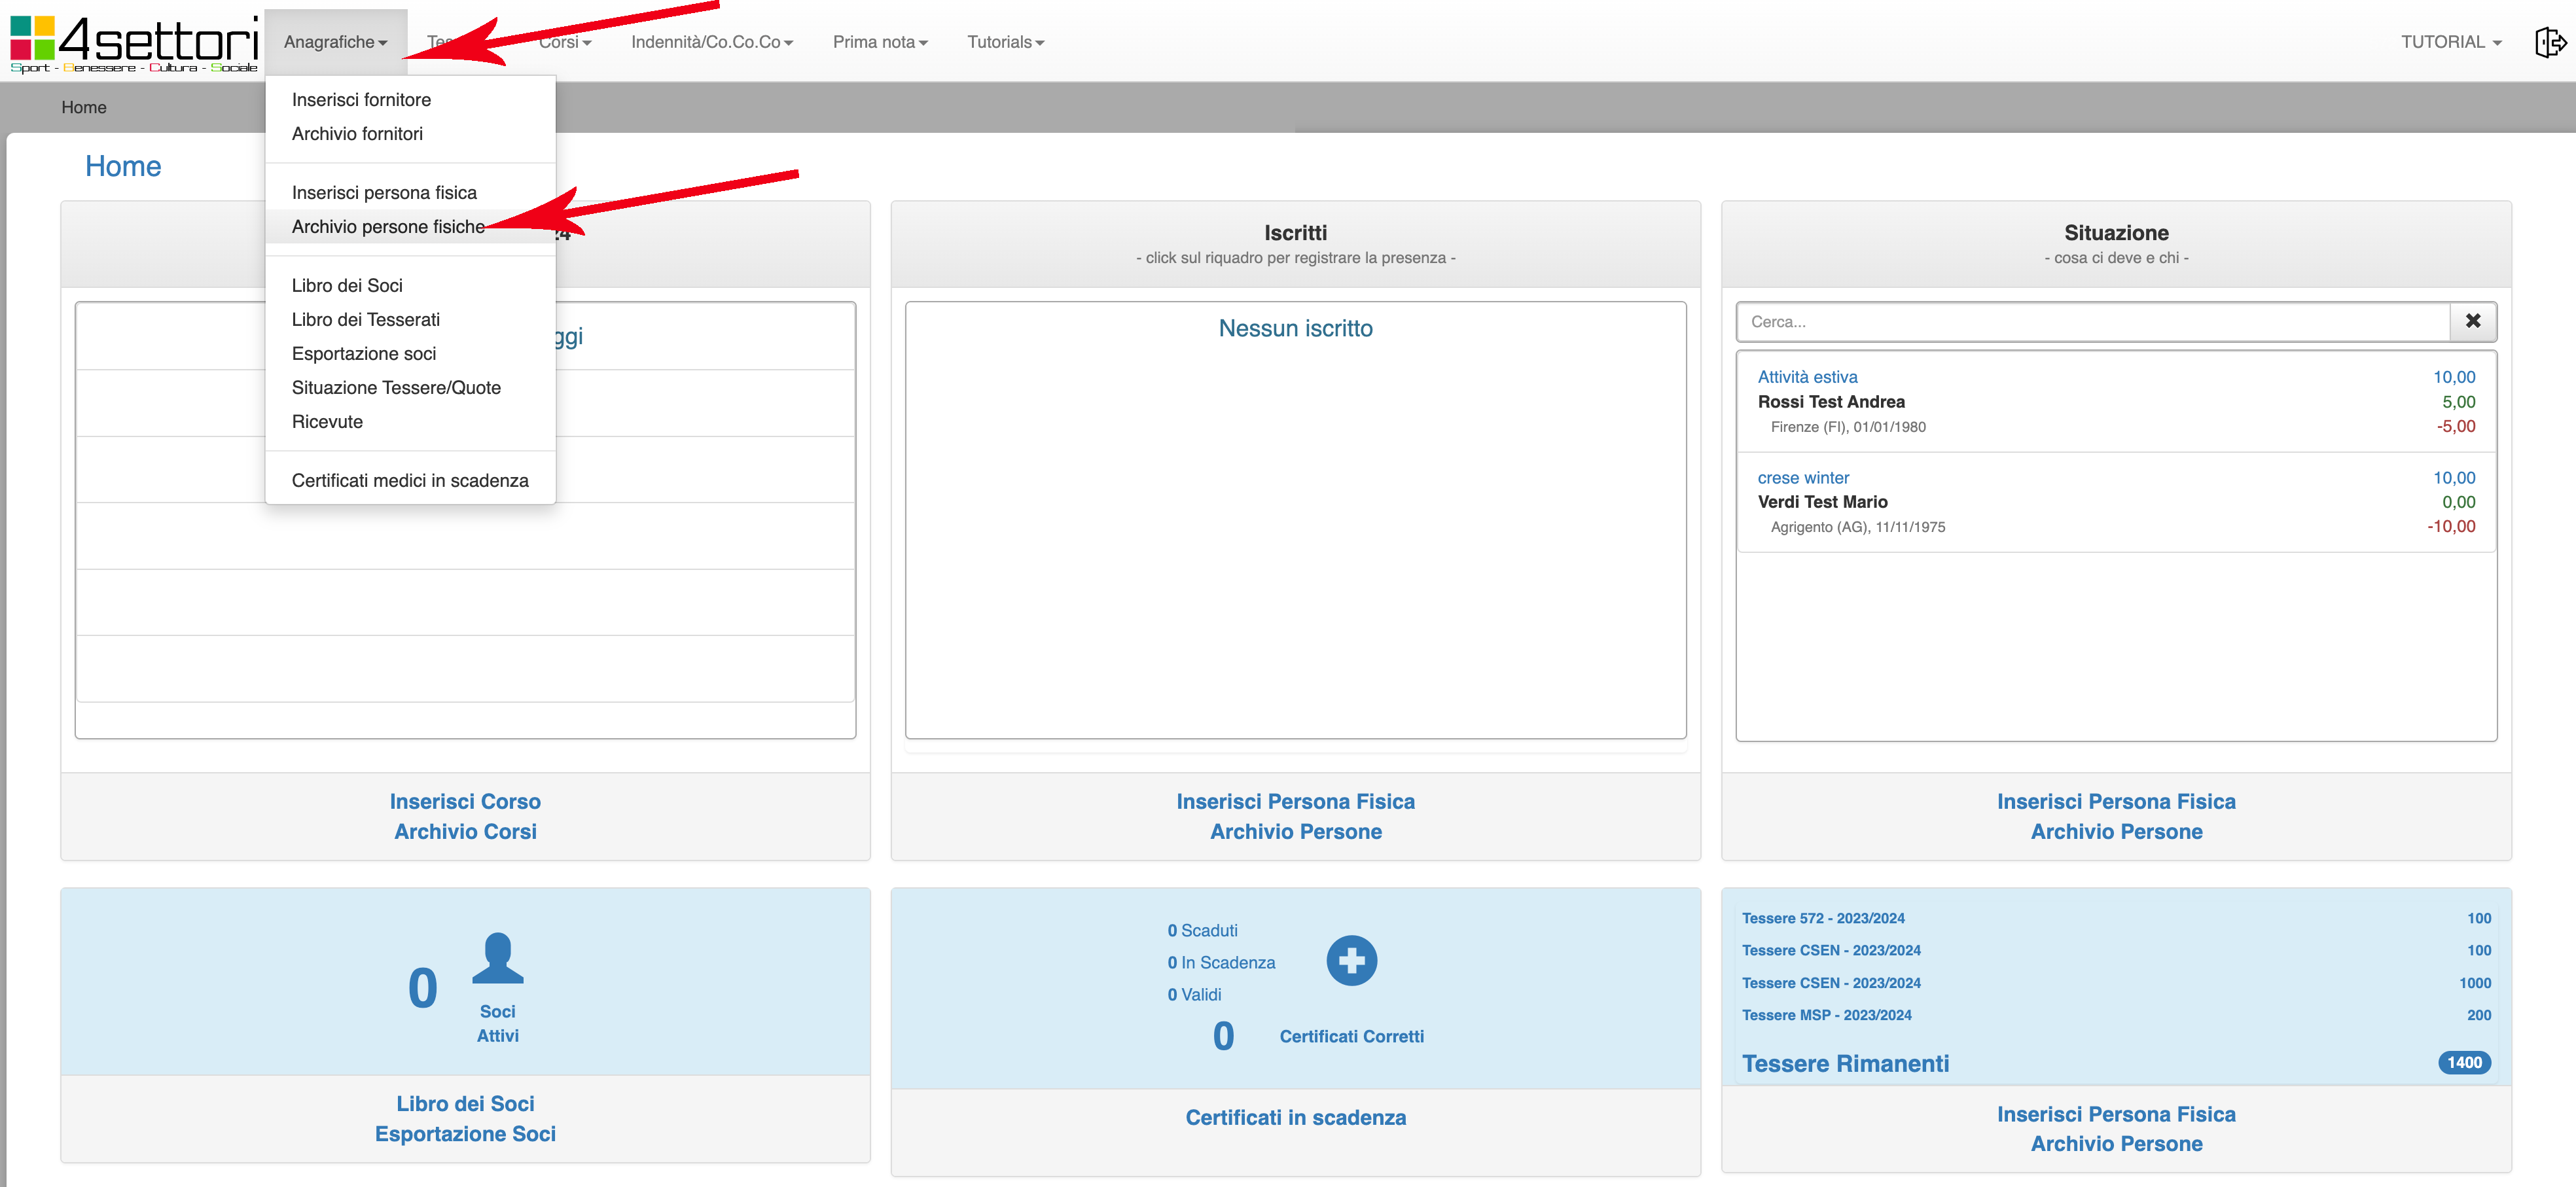This screenshot has width=2576, height=1187.
Task: Open the Attività estiva course link
Action: click(1807, 376)
